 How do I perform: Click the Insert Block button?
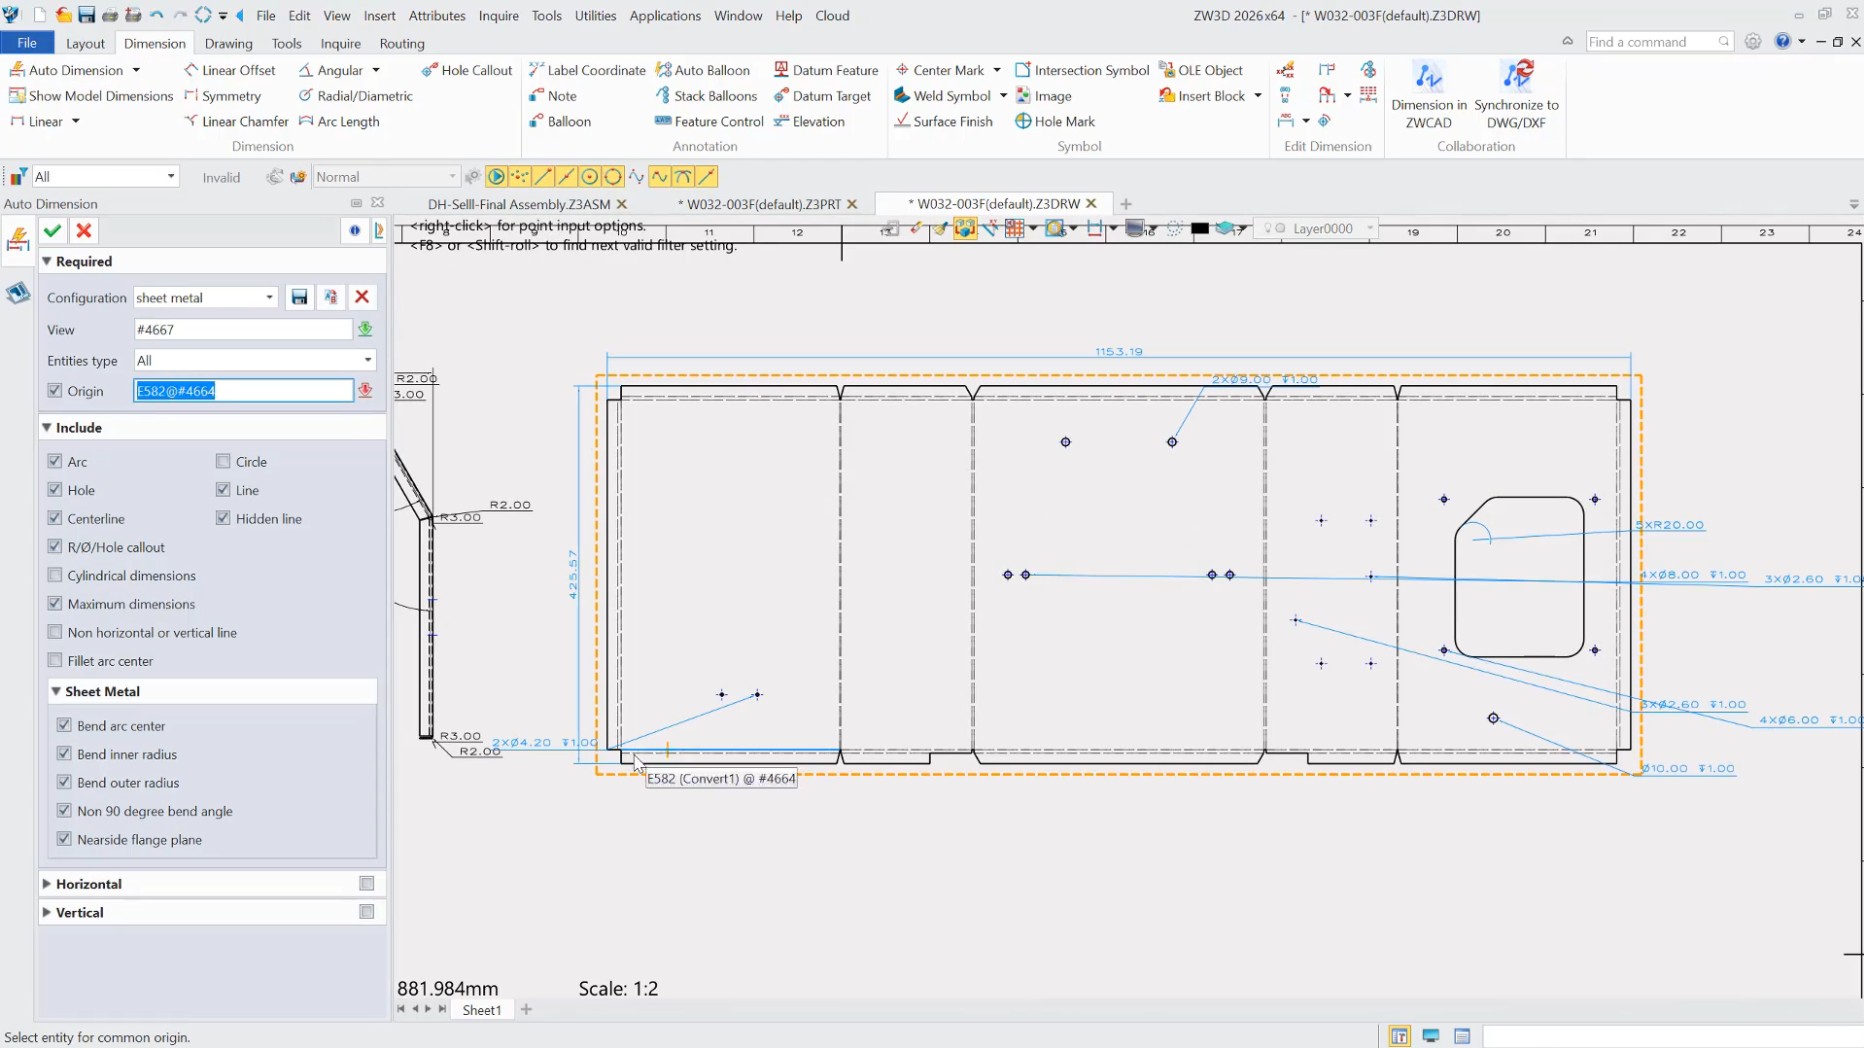coord(1202,96)
